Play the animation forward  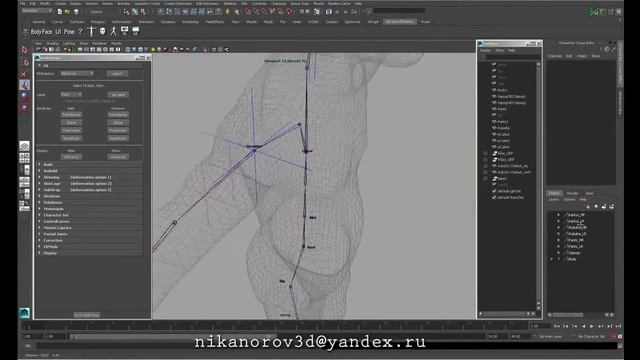point(592,326)
